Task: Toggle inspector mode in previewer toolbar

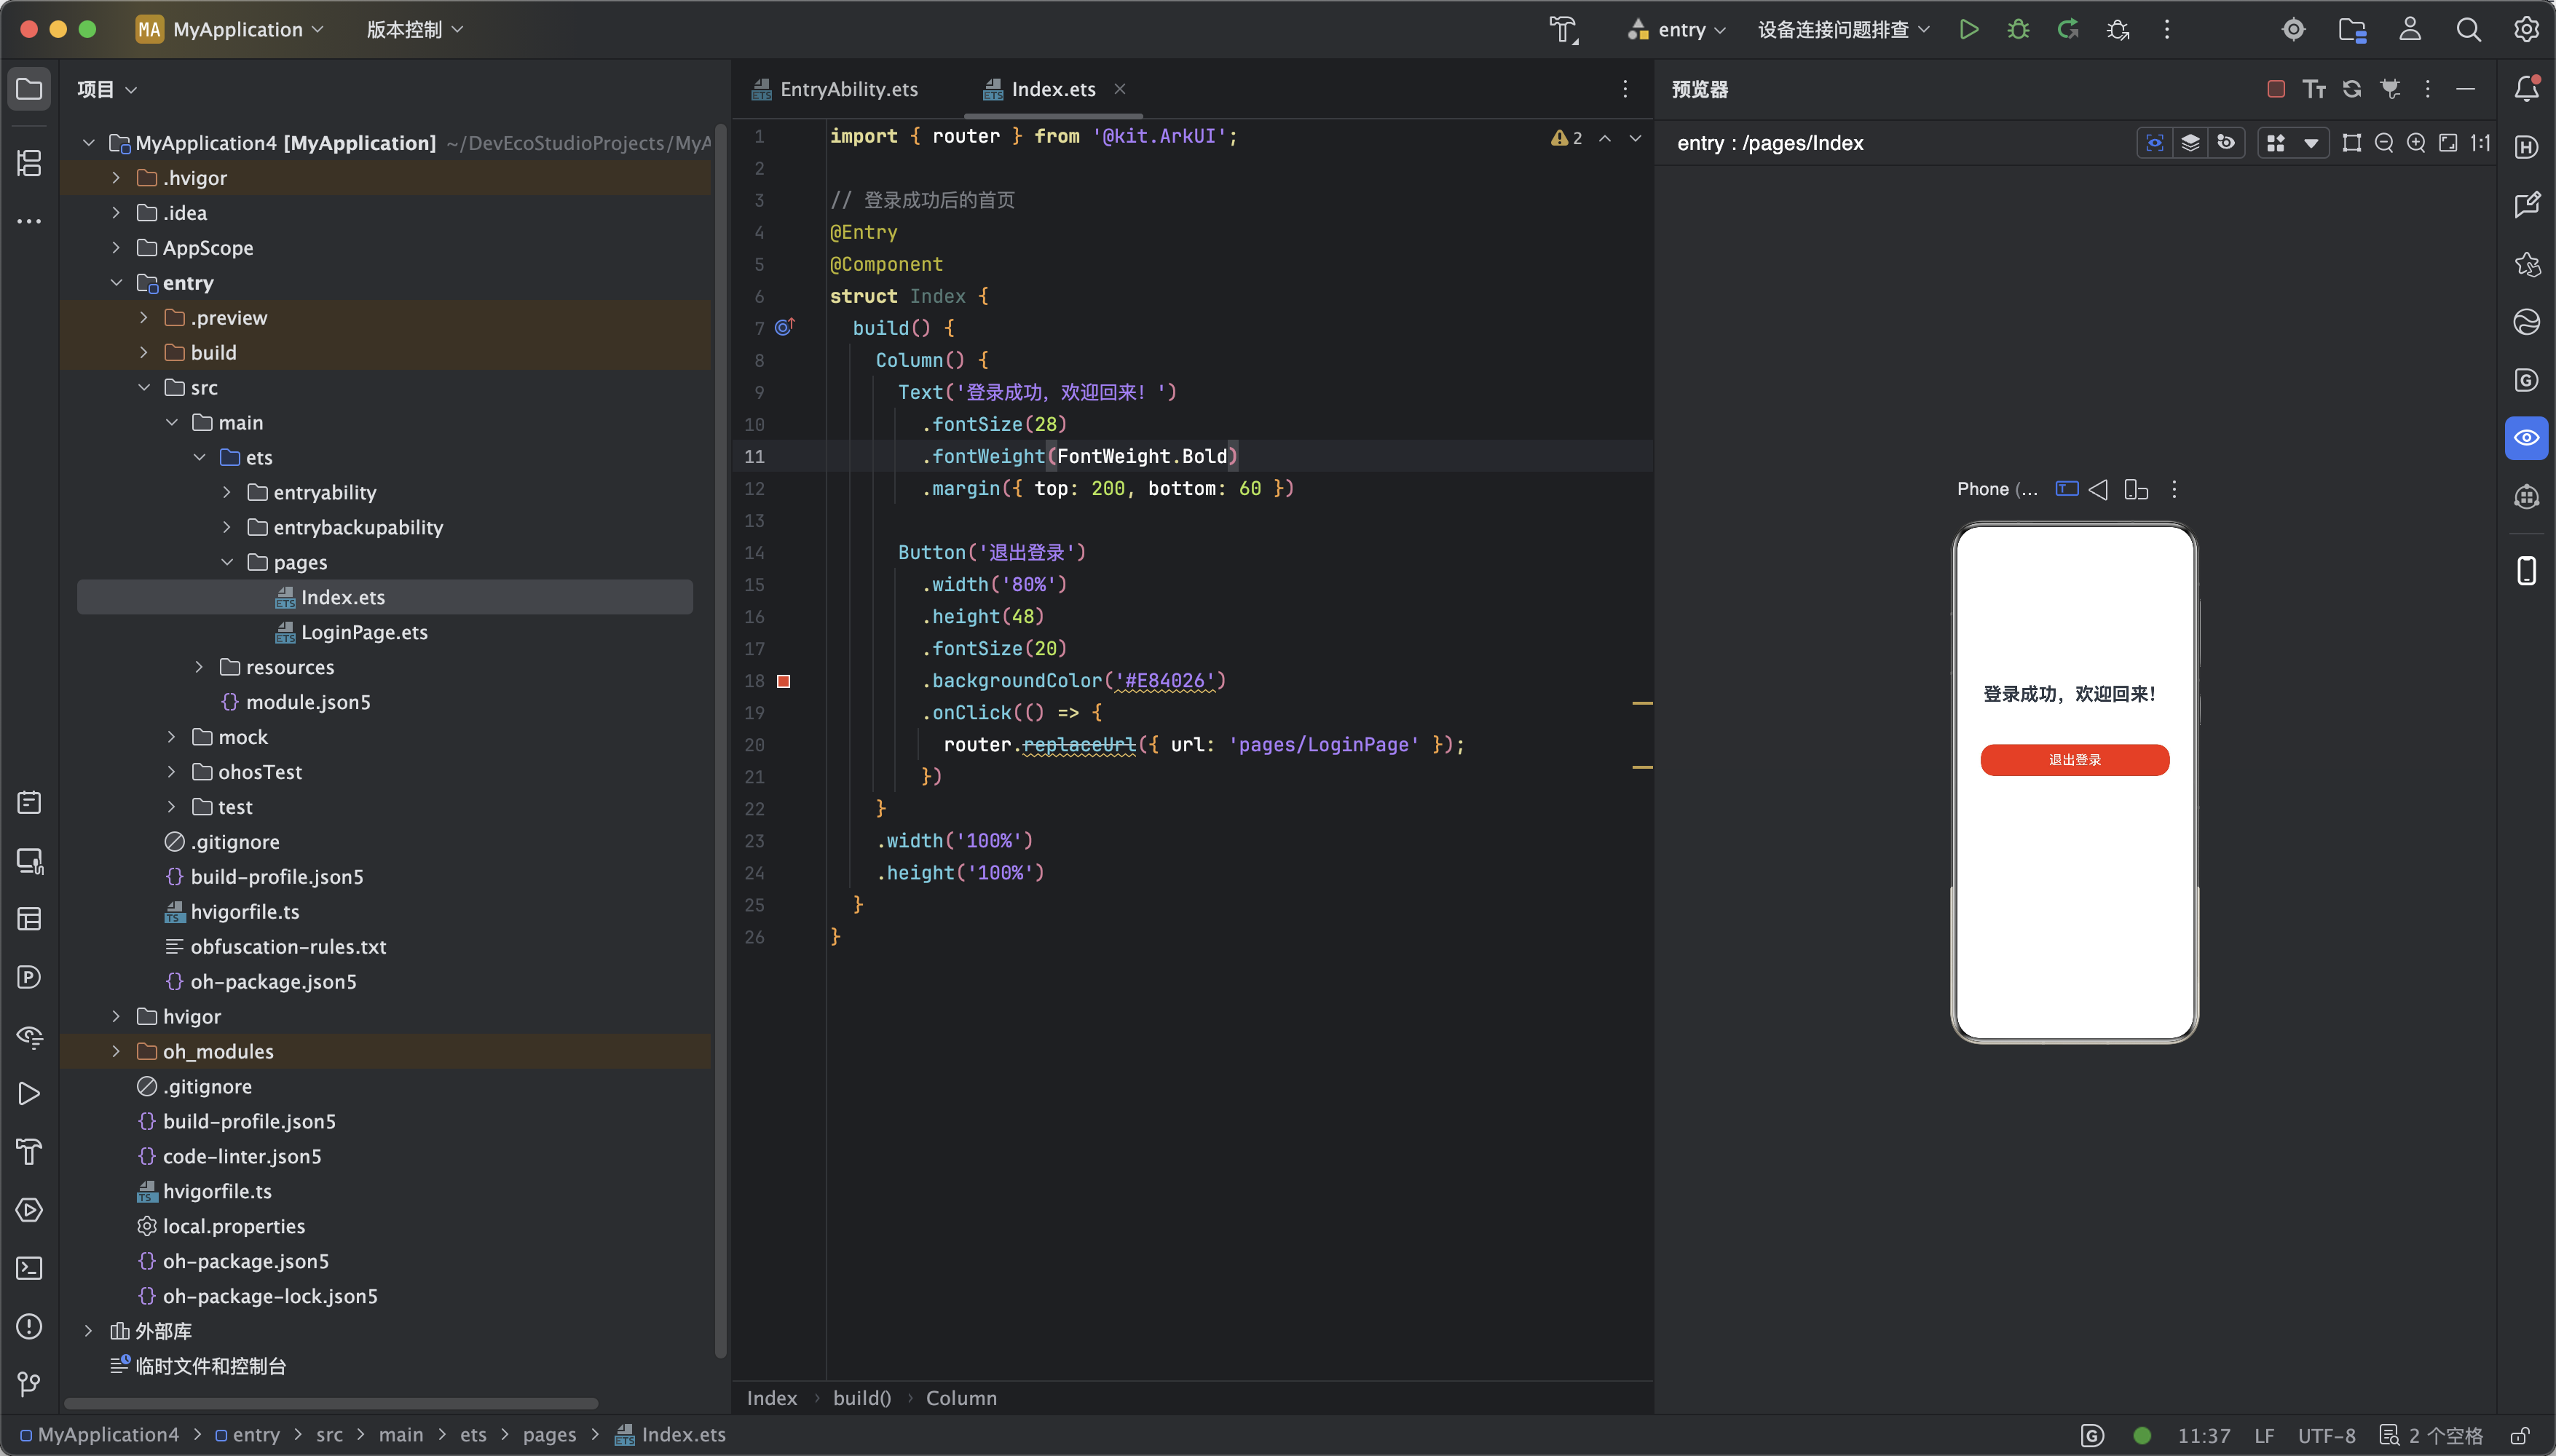Action: coord(2155,143)
